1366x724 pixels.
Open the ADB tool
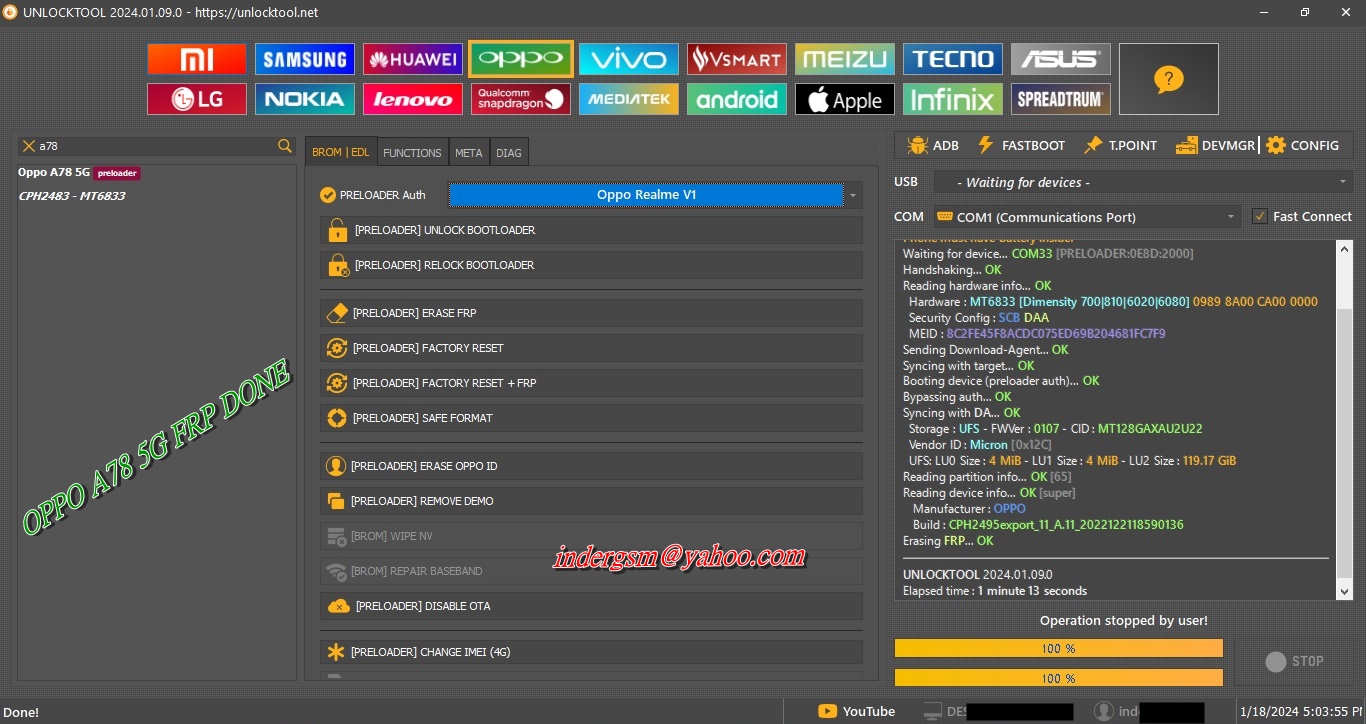(x=932, y=145)
